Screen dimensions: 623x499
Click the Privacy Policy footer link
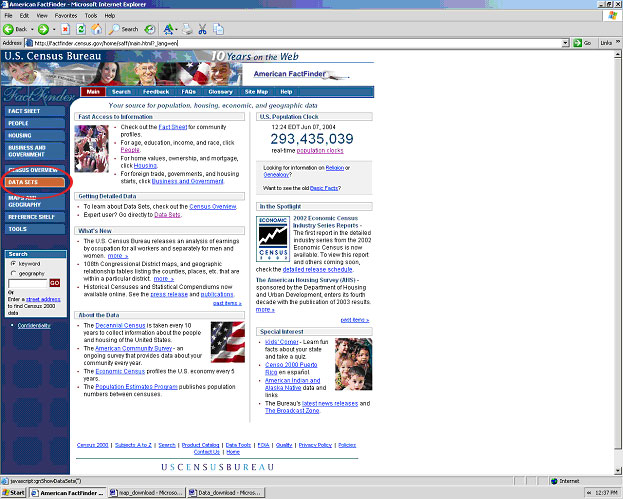(315, 445)
